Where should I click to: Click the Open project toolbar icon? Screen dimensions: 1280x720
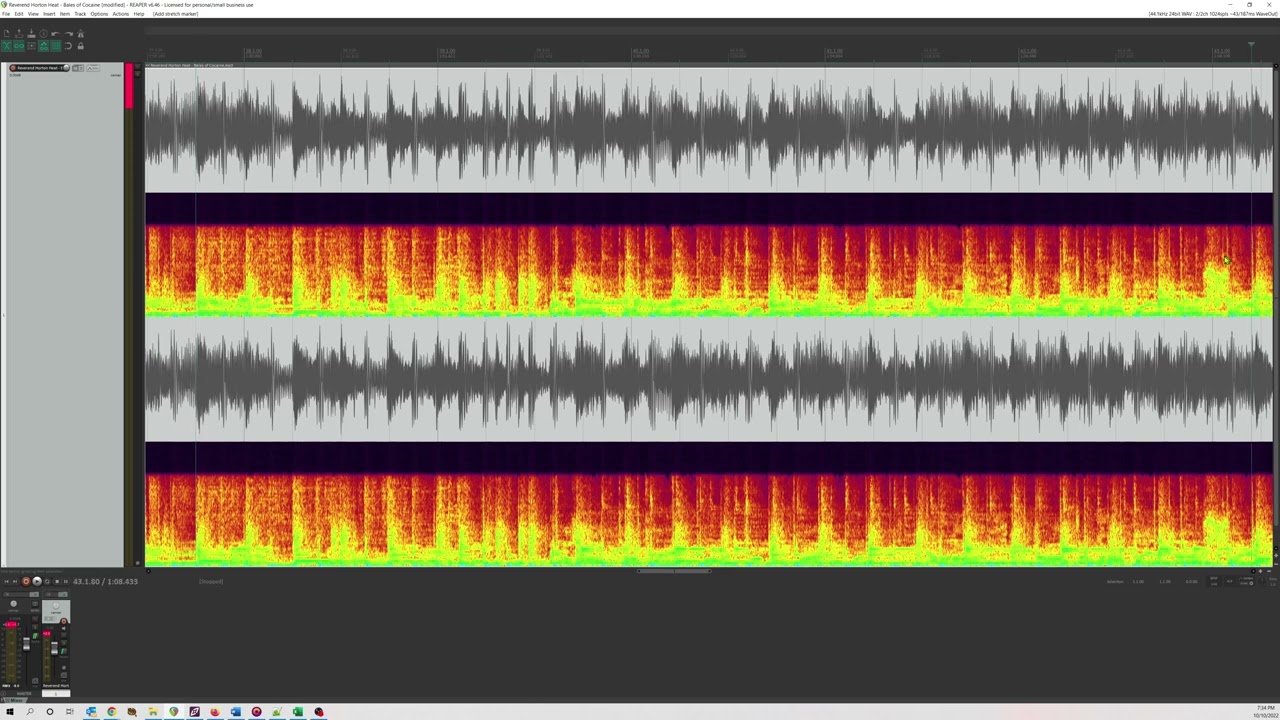[x=19, y=33]
